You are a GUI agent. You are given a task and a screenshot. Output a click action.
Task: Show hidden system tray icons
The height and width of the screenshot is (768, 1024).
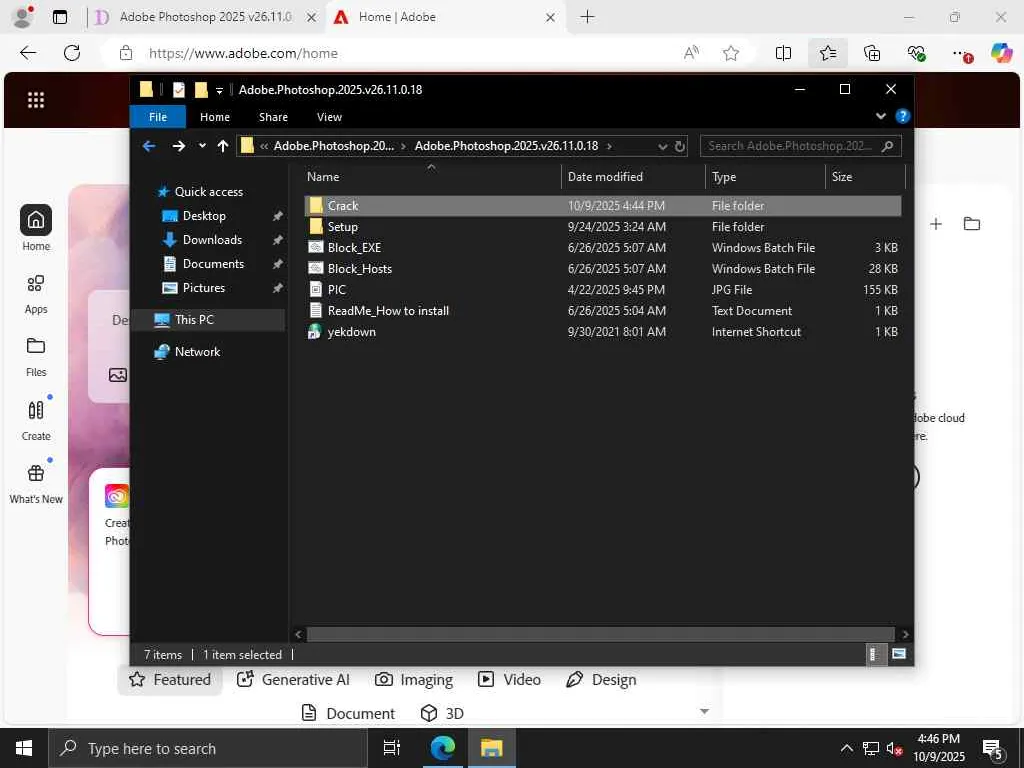click(x=846, y=748)
